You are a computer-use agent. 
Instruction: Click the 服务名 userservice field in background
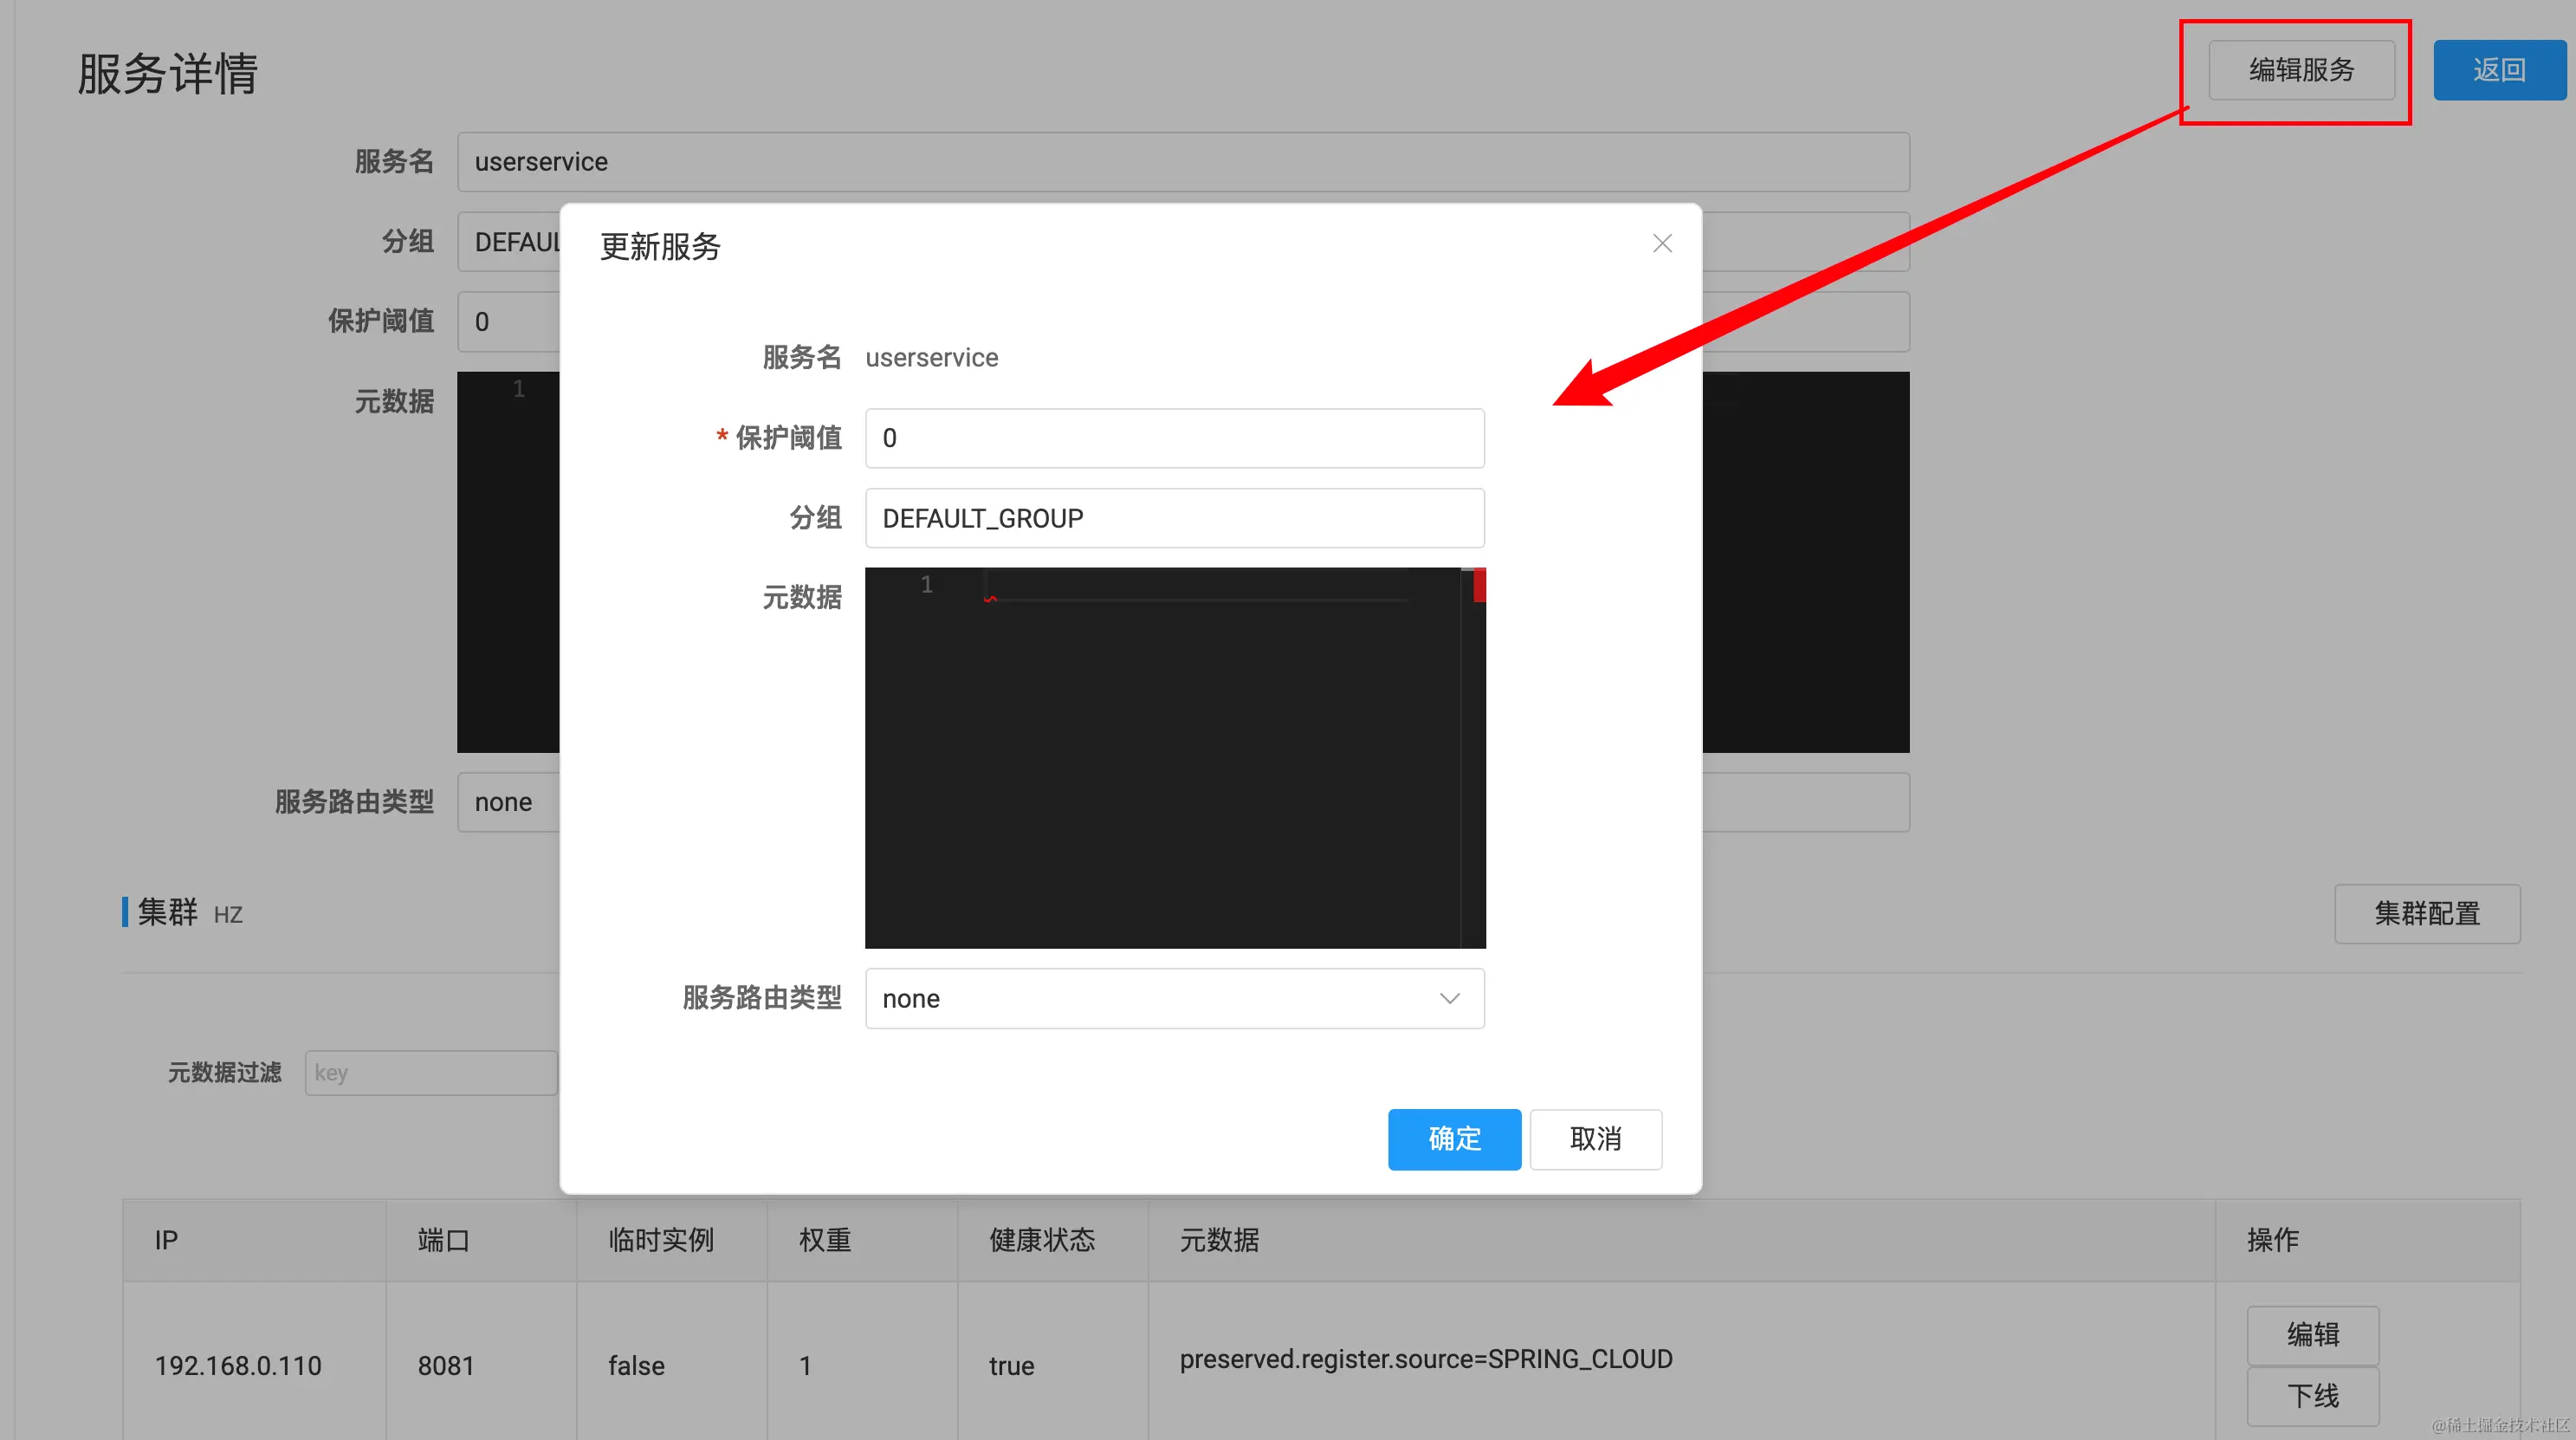pos(1182,162)
